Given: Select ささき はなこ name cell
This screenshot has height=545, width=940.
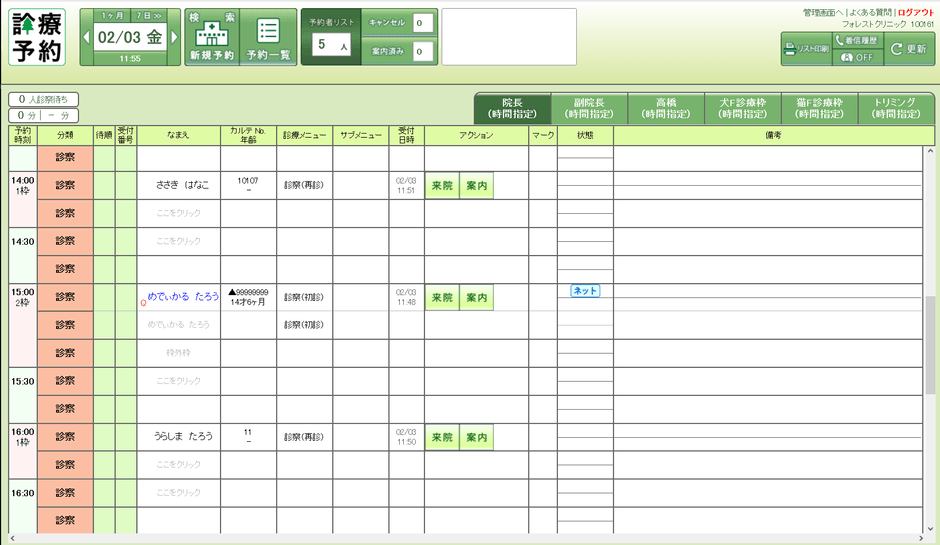Looking at the screenshot, I should 179,185.
